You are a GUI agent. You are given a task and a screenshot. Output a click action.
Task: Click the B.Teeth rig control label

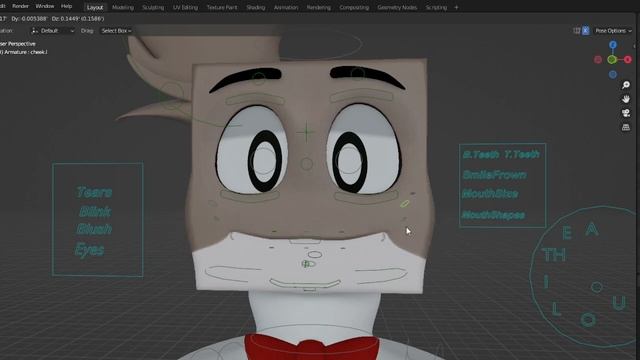pyautogui.click(x=481, y=155)
